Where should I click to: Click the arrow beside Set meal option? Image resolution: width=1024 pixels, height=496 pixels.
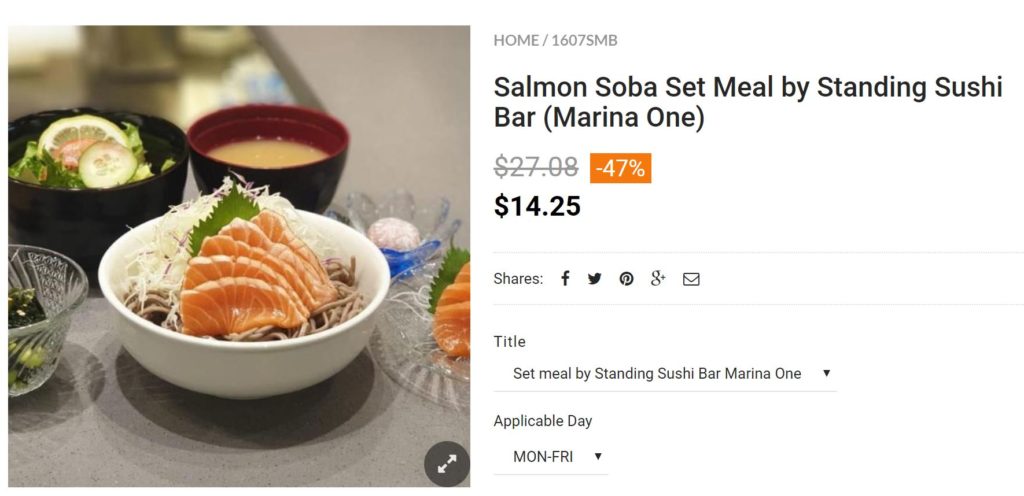(826, 373)
